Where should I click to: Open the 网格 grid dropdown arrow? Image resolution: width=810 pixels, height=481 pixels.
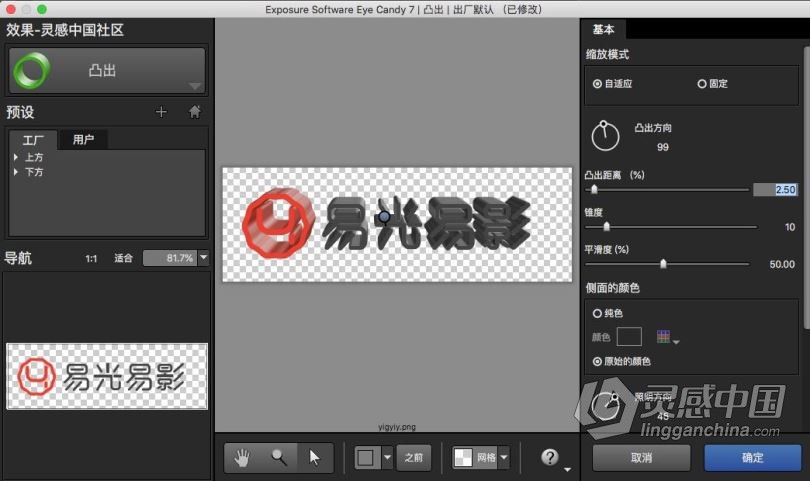(x=504, y=457)
